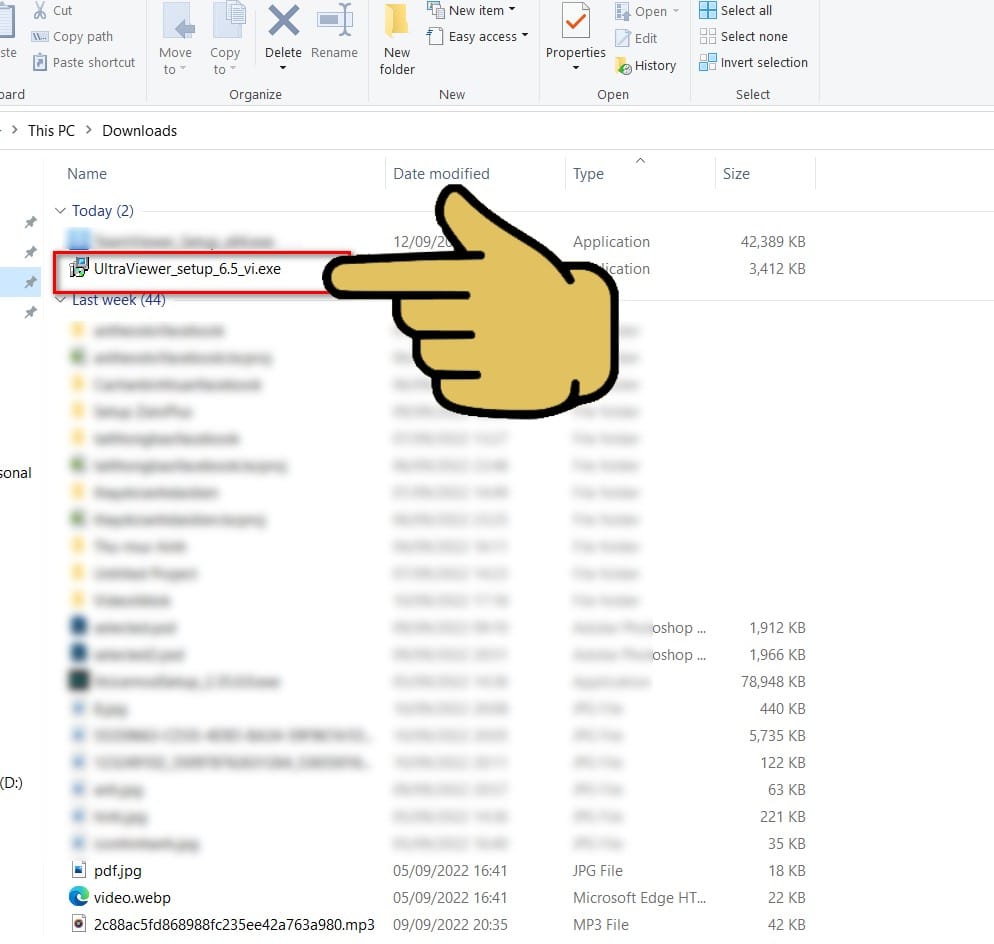Click the Delete X icon
Image resolution: width=994 pixels, height=944 pixels.
click(x=283, y=20)
